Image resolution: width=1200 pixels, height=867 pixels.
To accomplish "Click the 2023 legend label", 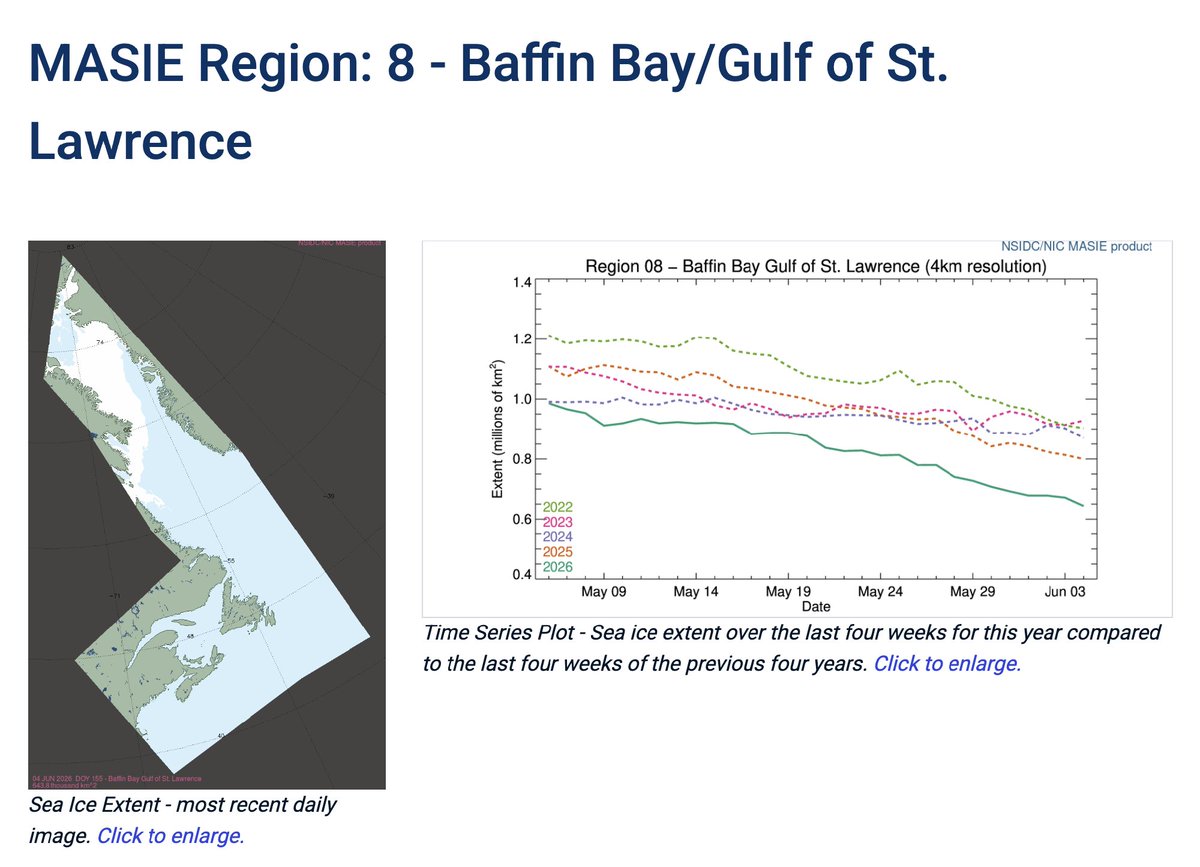I will tap(556, 522).
